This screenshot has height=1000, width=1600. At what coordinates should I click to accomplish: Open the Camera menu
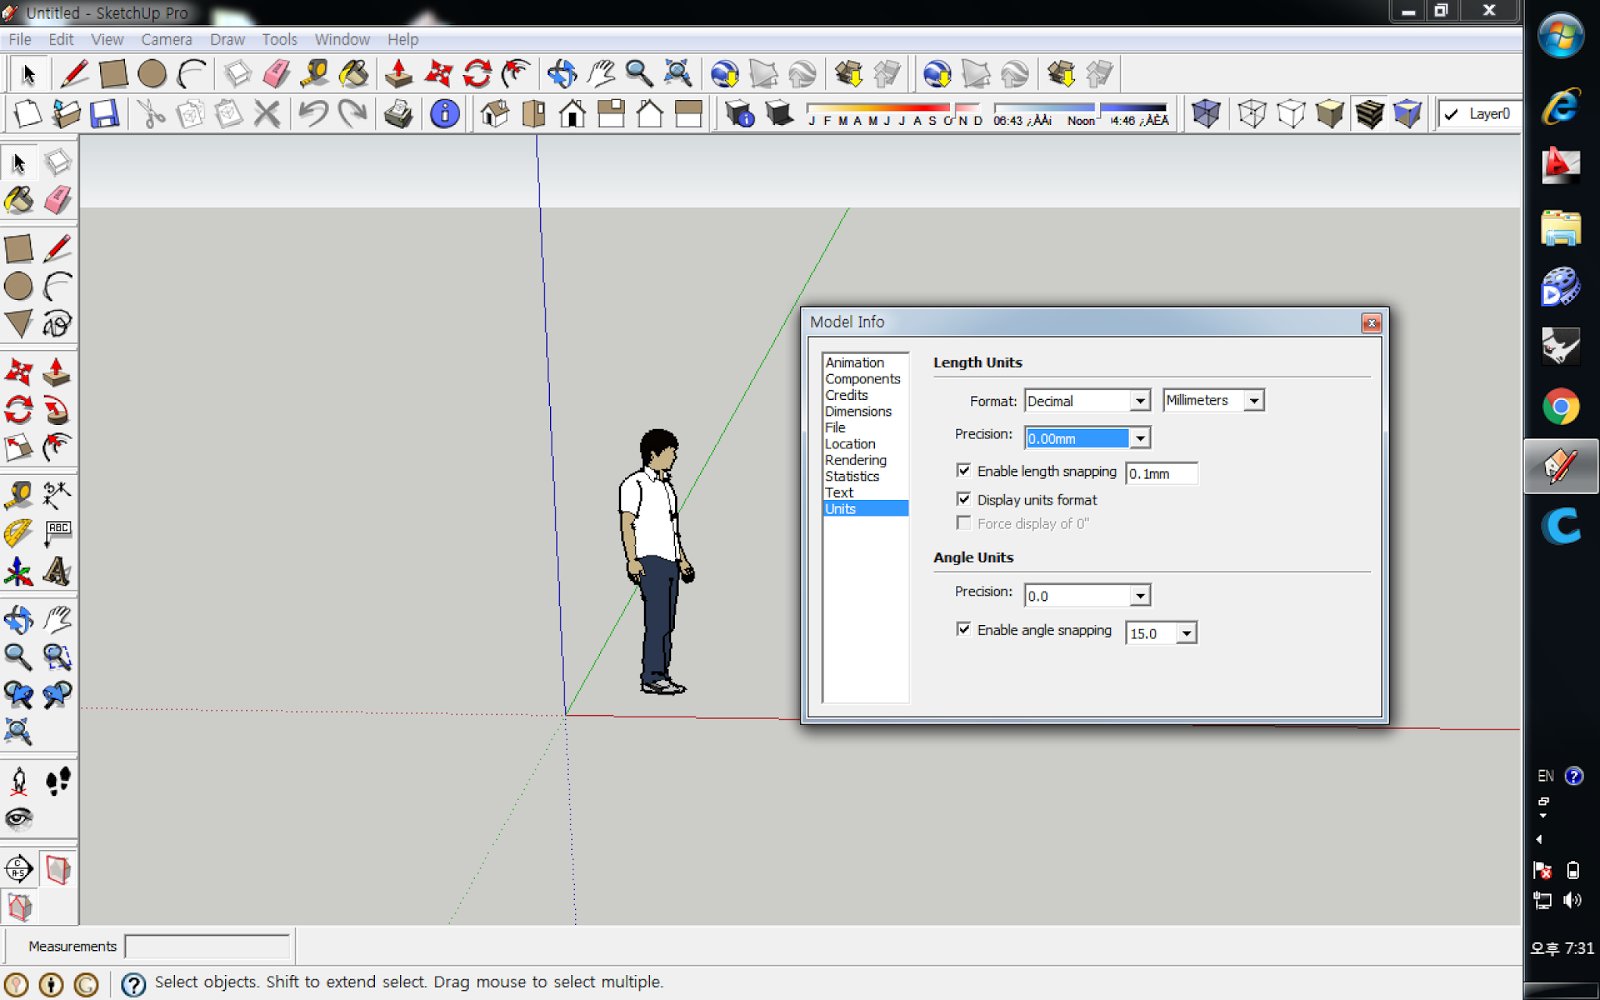[x=166, y=39]
